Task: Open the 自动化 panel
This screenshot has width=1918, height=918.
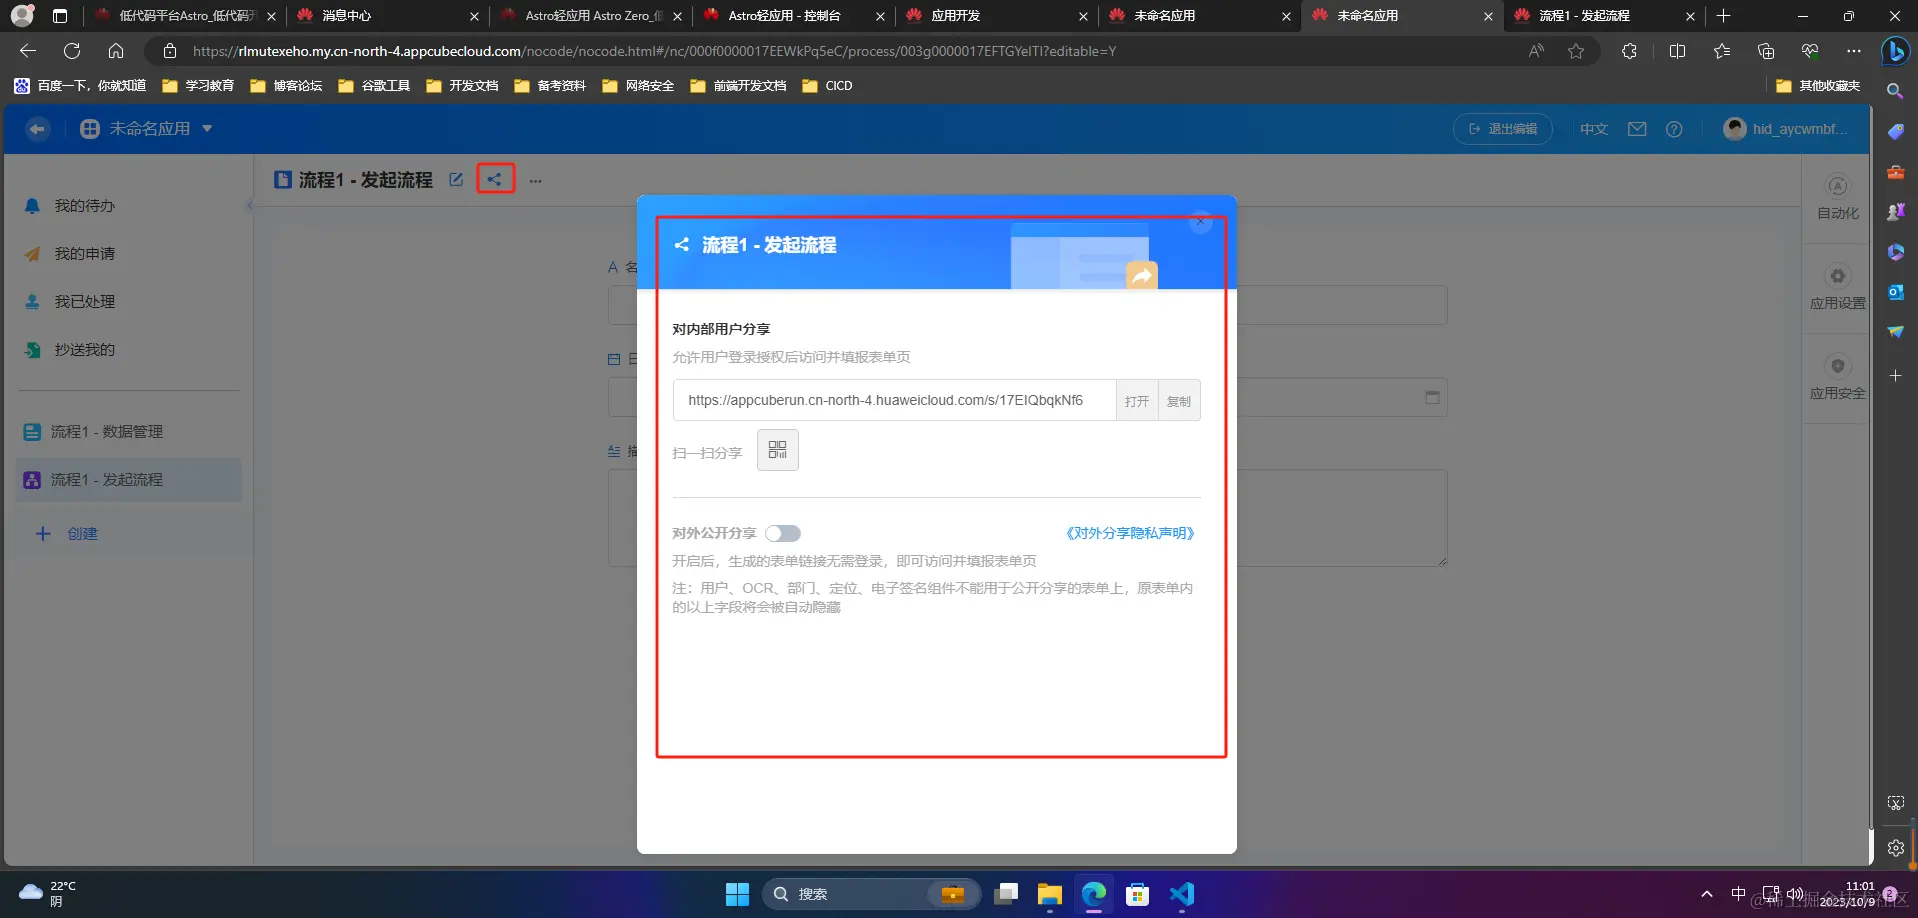Action: click(1837, 198)
